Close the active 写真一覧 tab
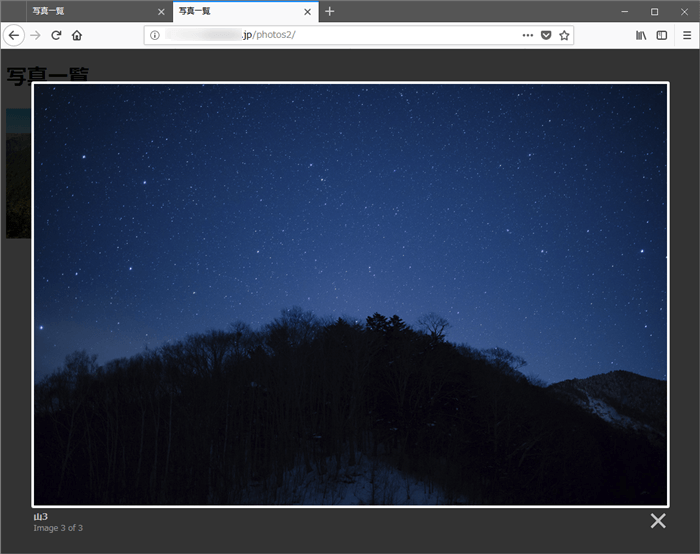Viewport: 700px width, 554px height. pyautogui.click(x=307, y=12)
